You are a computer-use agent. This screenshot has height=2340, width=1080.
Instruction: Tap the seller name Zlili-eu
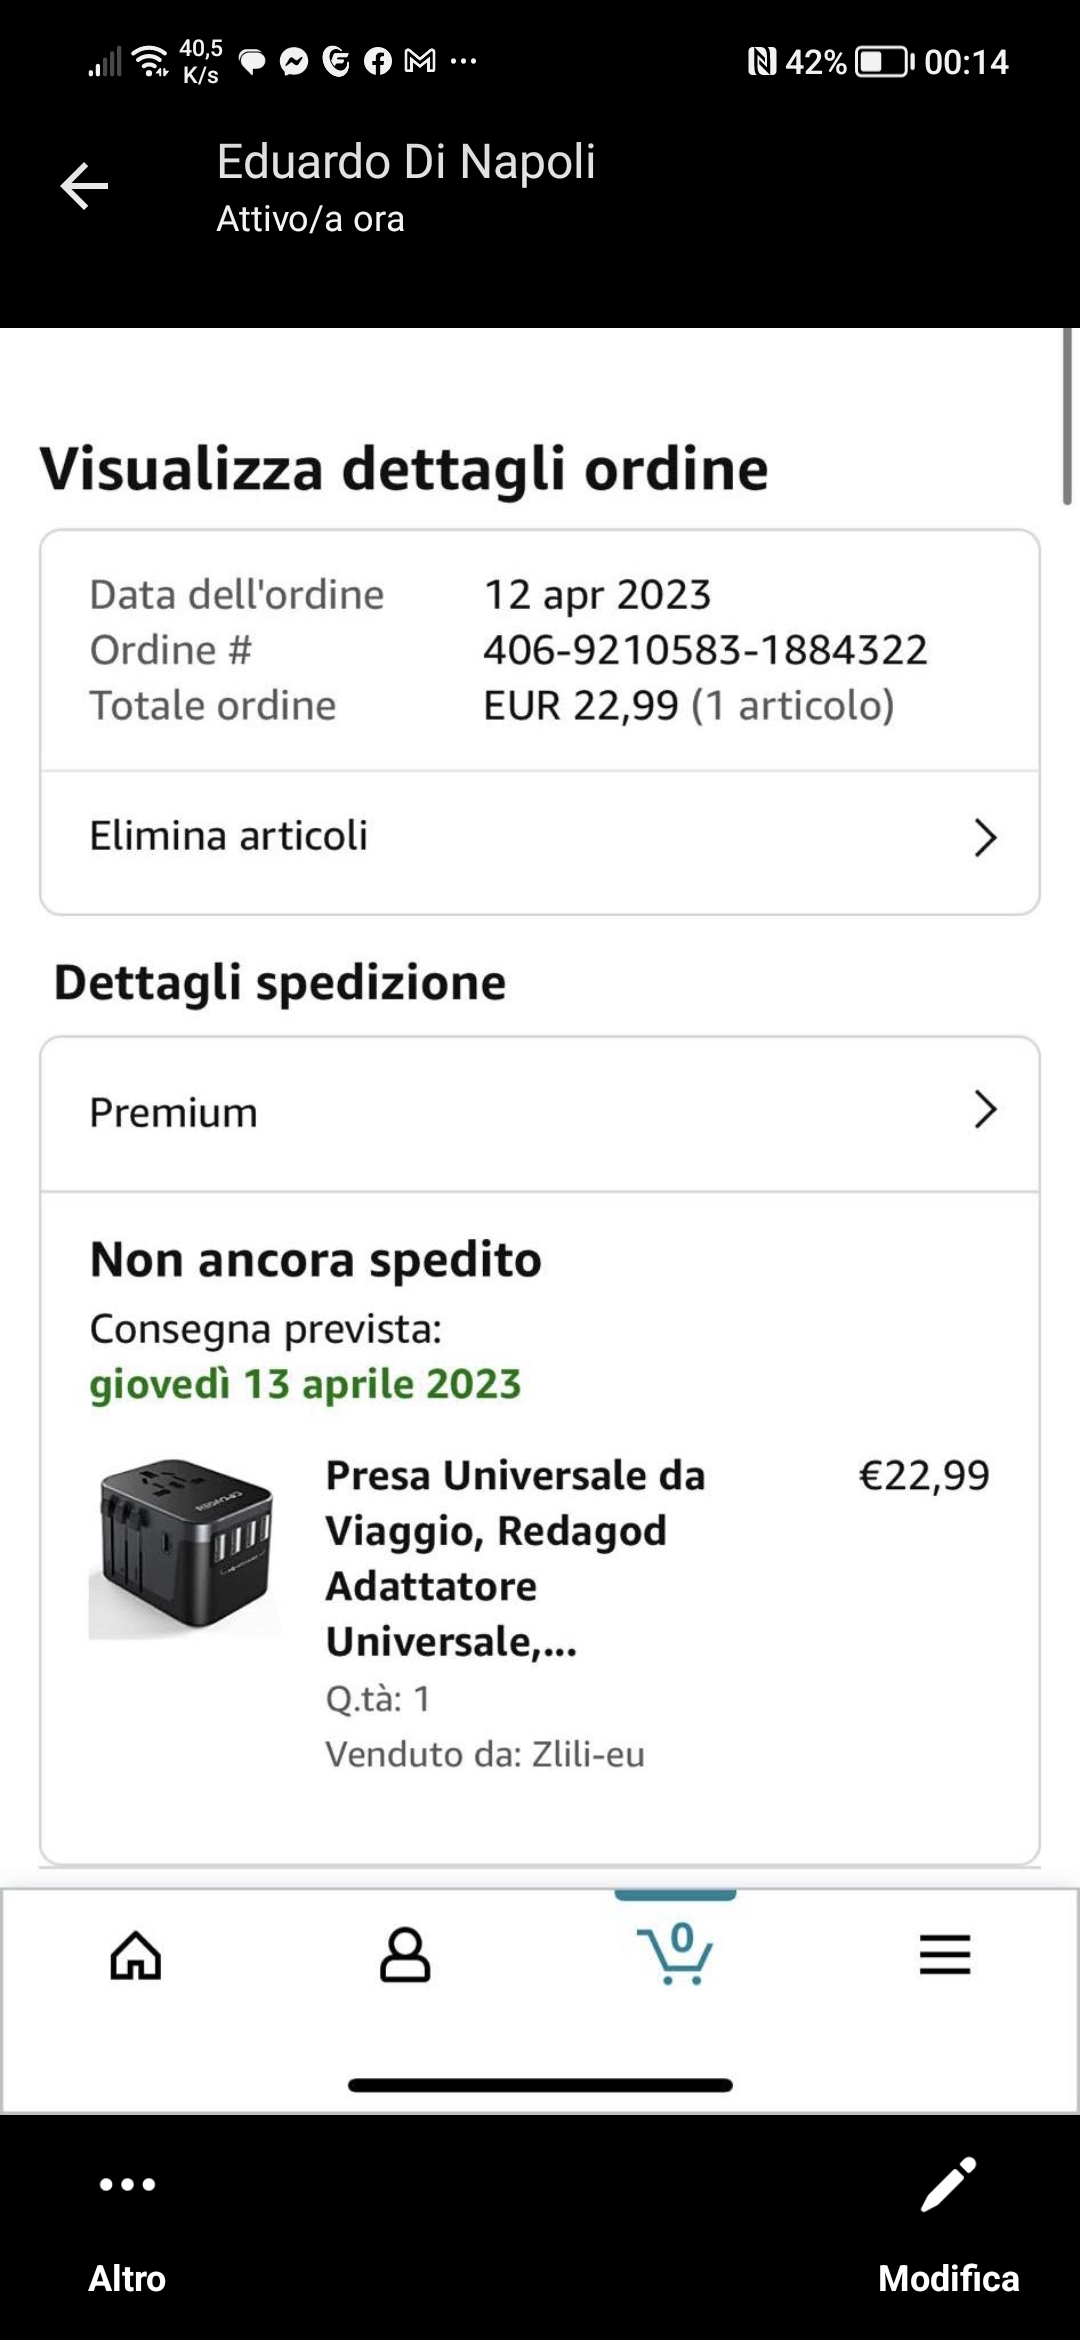tap(588, 1754)
